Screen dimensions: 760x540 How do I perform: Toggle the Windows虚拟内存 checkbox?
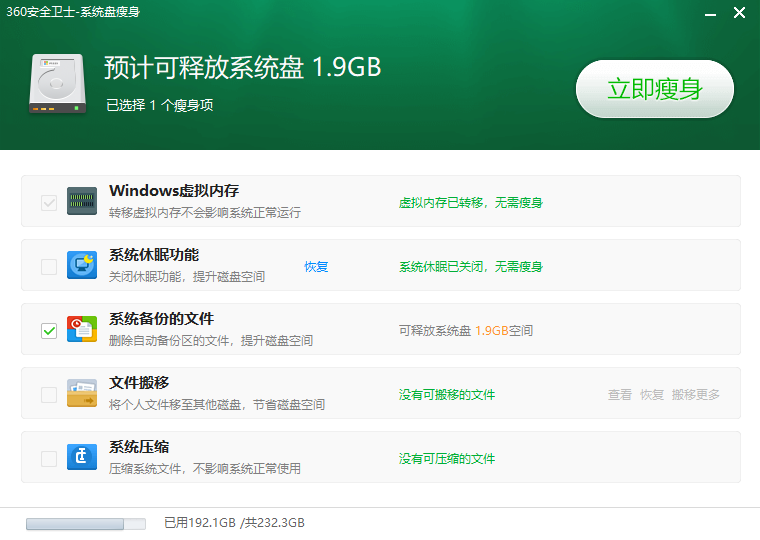(x=48, y=202)
